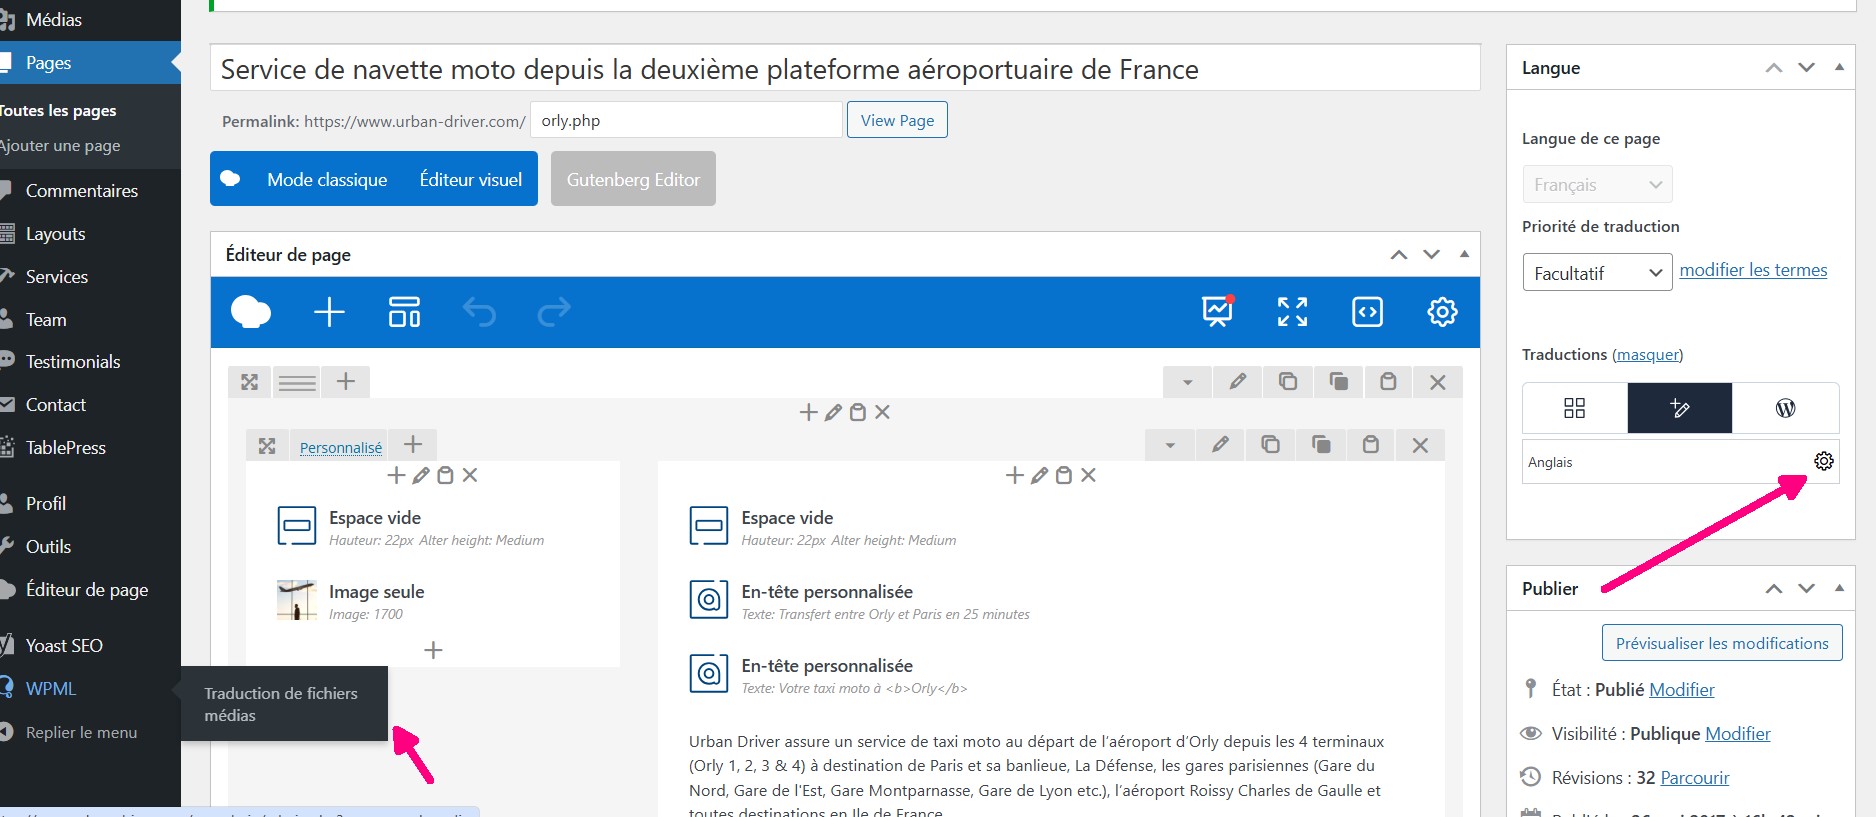
Task: Open Testimonials in the sidebar menu
Action: pyautogui.click(x=73, y=362)
